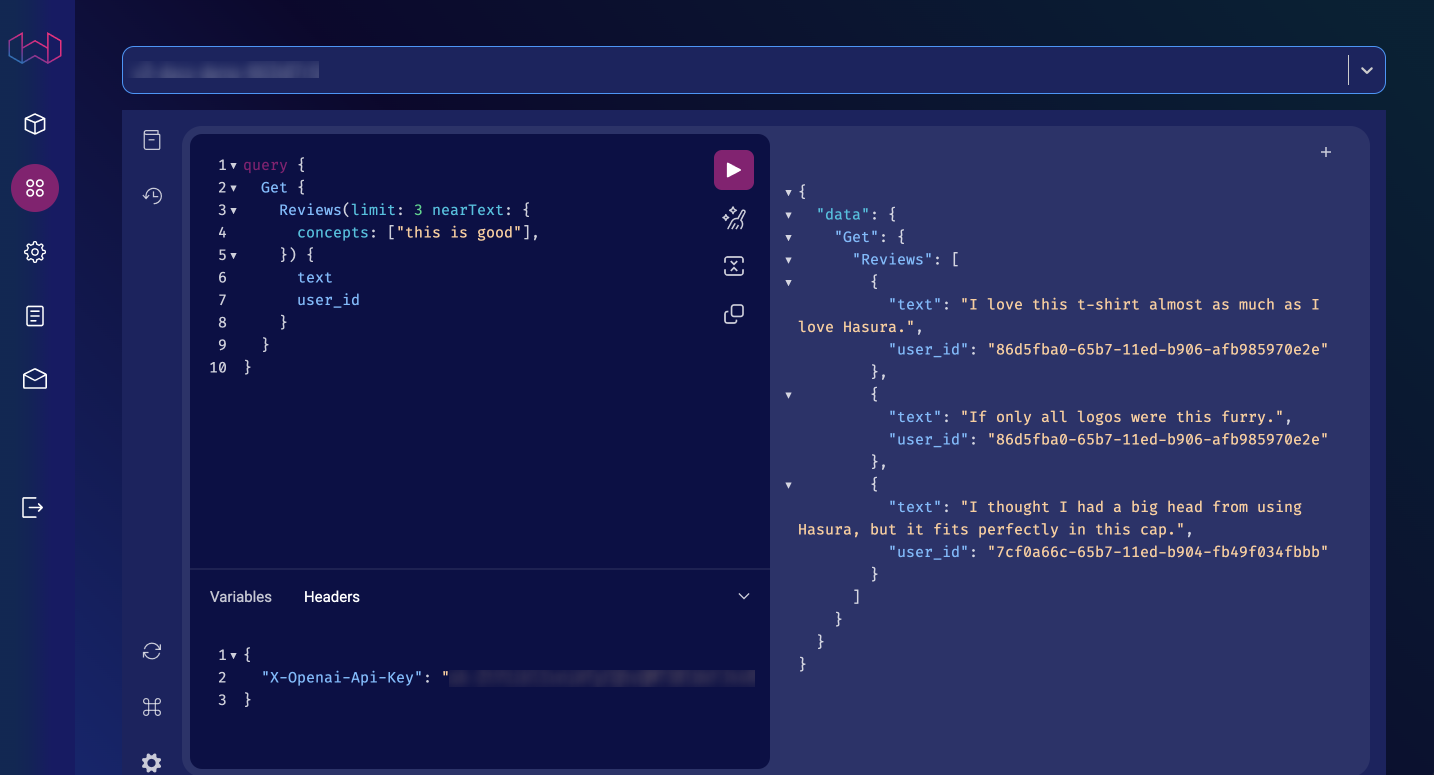
Task: Collapse the Variables and Headers section
Action: coord(744,596)
